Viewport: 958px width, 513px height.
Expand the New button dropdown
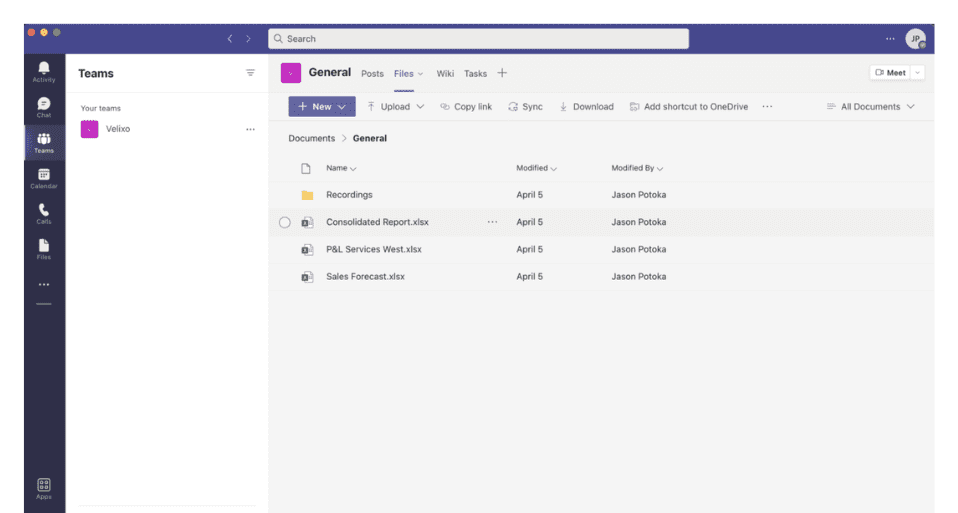point(342,107)
